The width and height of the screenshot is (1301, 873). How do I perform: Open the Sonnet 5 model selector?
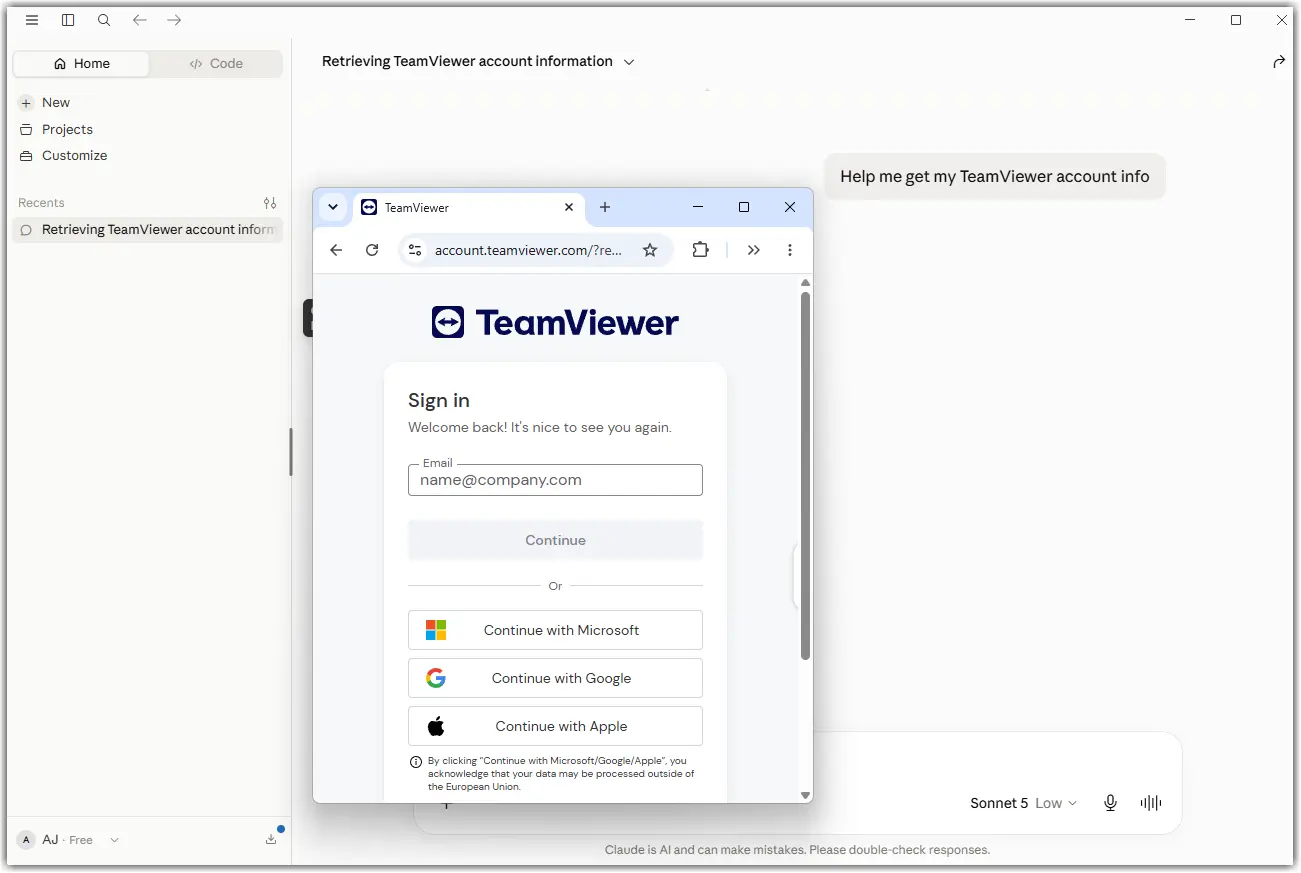[x=1024, y=803]
